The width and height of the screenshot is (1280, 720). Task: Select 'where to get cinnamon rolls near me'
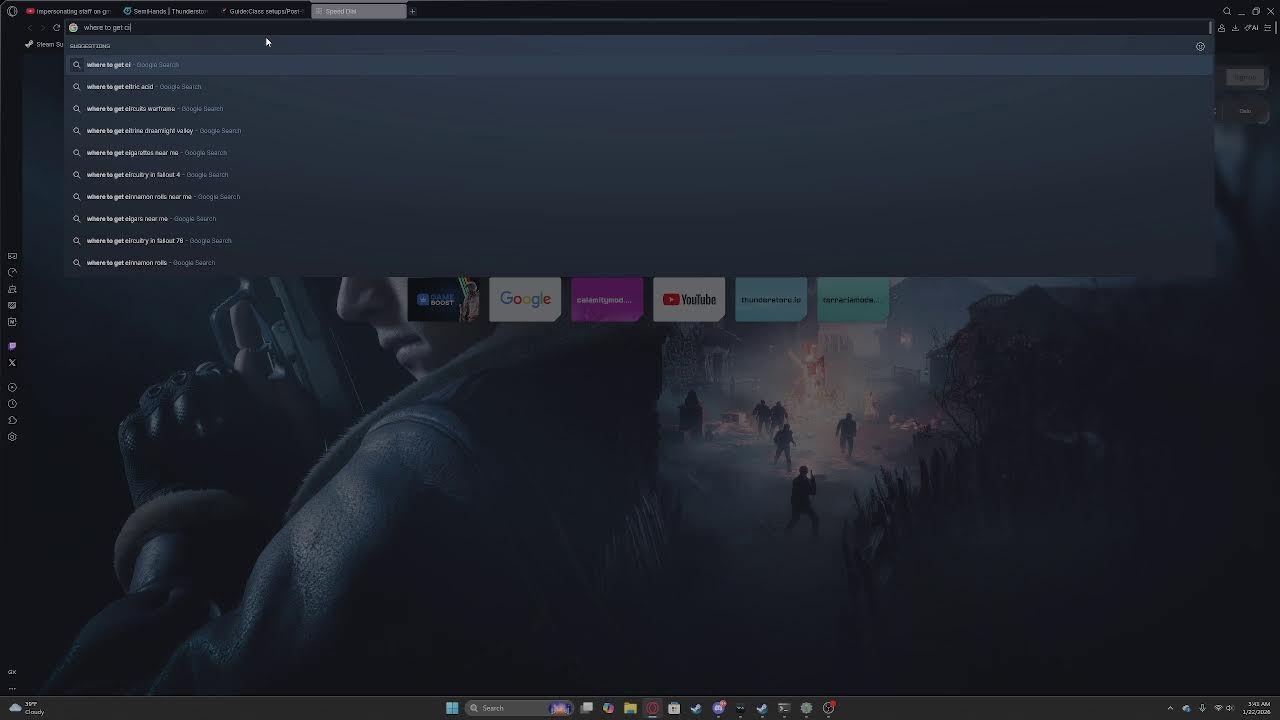(640, 197)
